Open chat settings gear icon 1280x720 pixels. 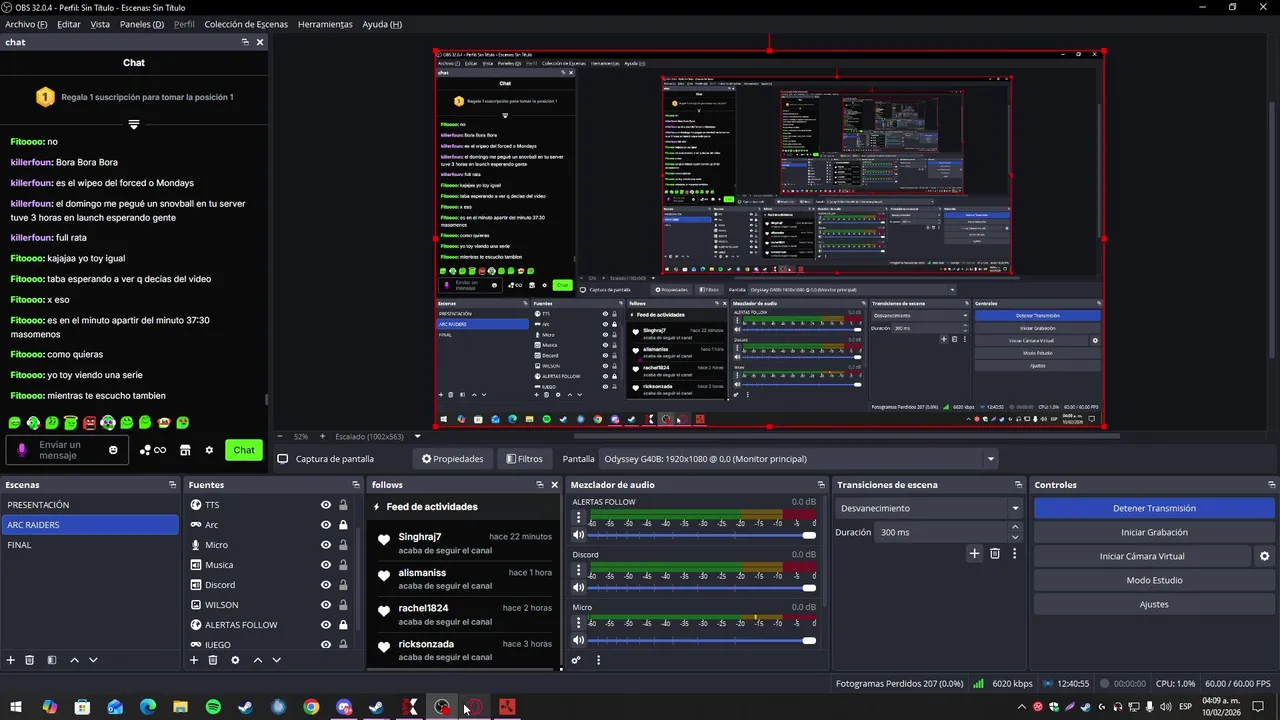click(209, 450)
